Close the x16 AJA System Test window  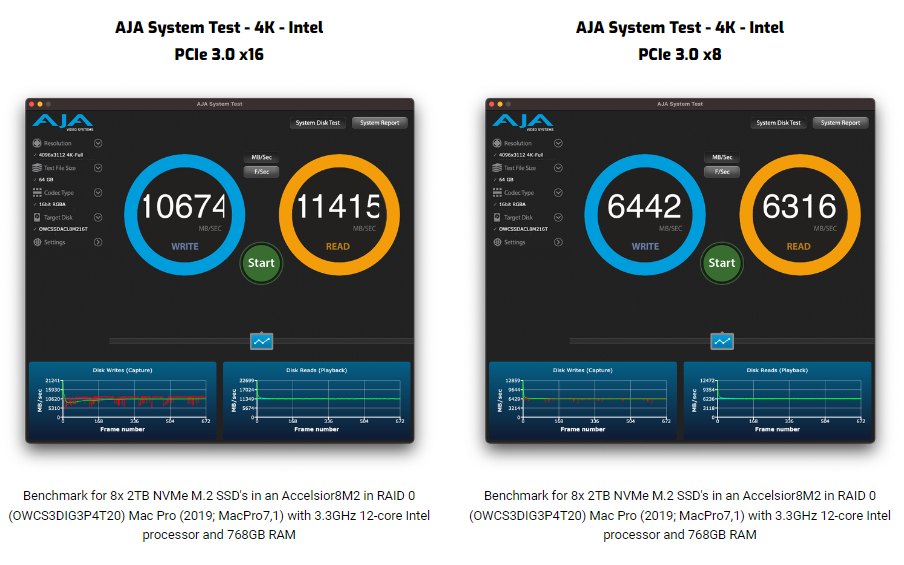pyautogui.click(x=32, y=104)
